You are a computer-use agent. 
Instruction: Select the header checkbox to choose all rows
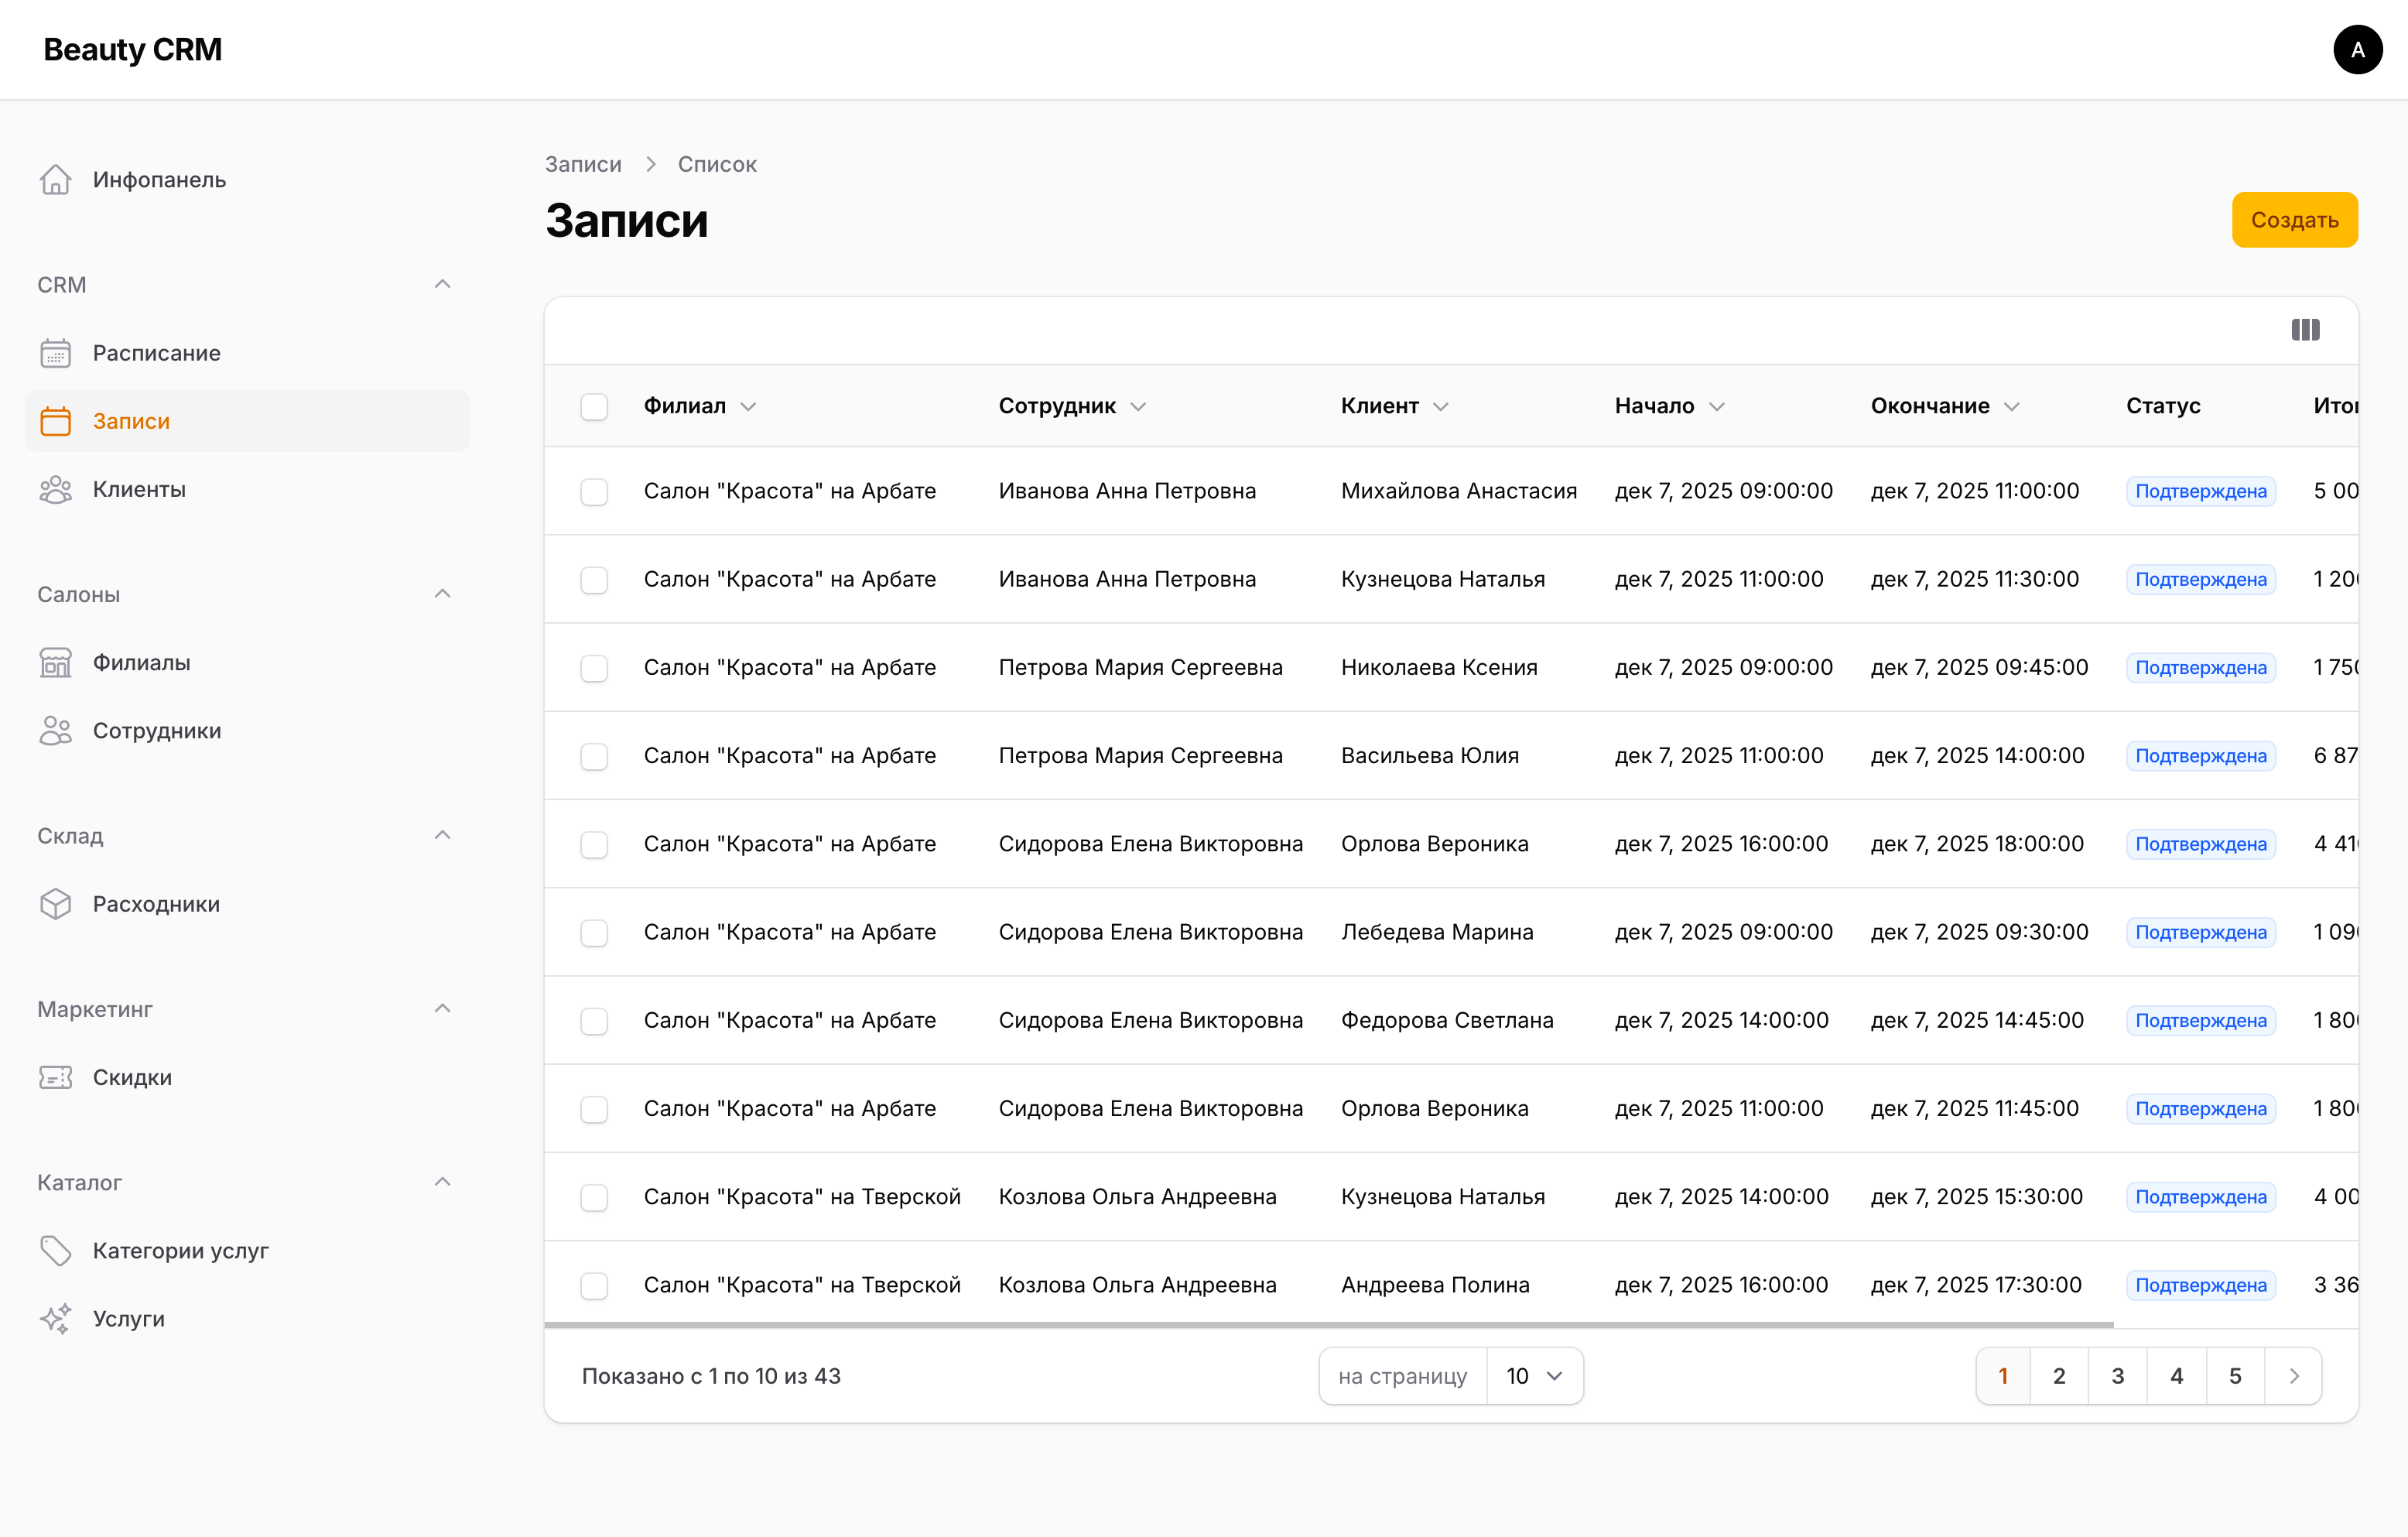594,406
